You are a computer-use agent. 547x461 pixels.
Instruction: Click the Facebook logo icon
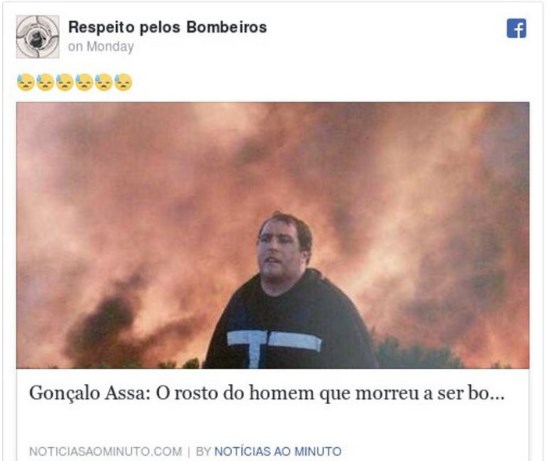pyautogui.click(x=516, y=28)
